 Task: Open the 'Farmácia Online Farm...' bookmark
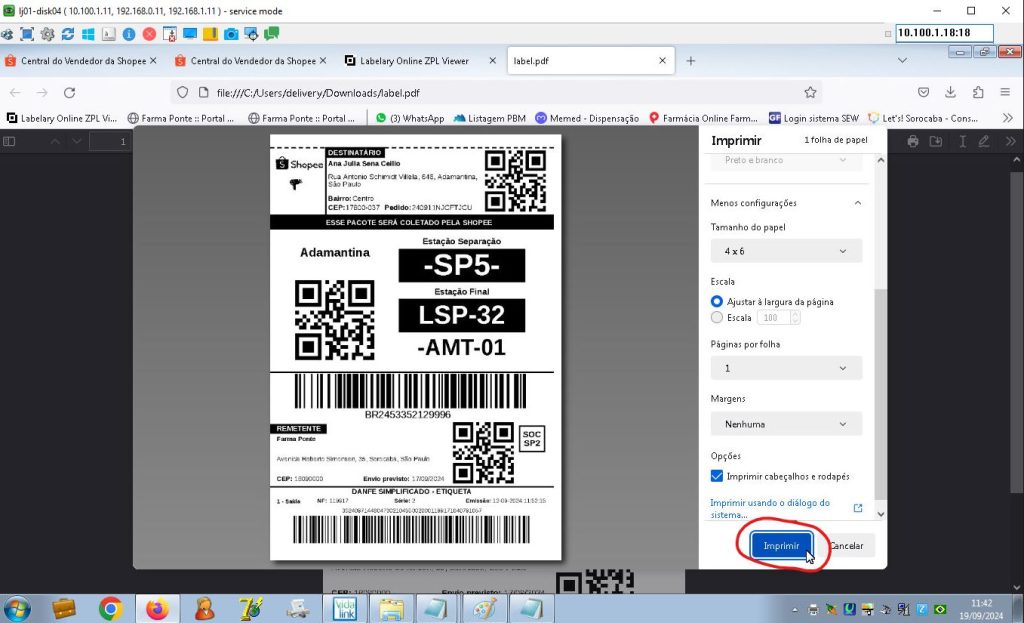coord(703,118)
